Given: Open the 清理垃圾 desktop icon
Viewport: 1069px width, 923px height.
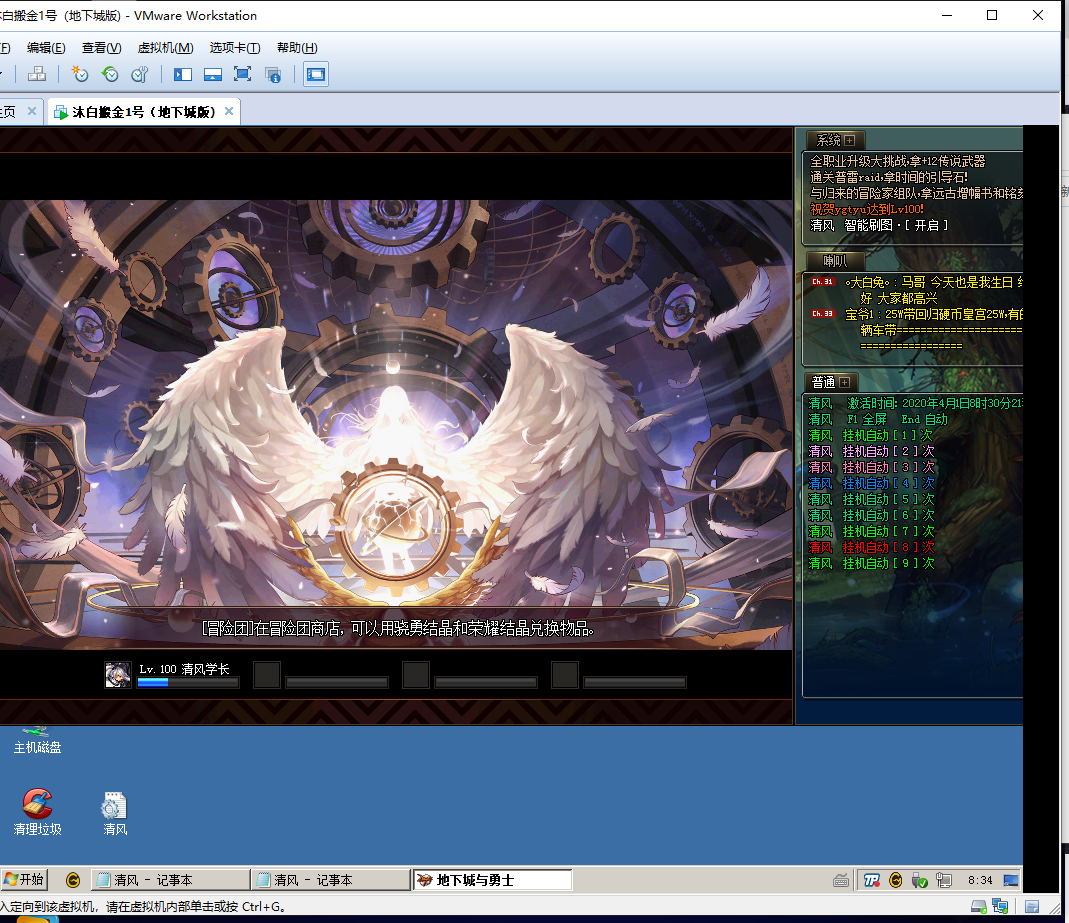Looking at the screenshot, I should pyautogui.click(x=37, y=810).
